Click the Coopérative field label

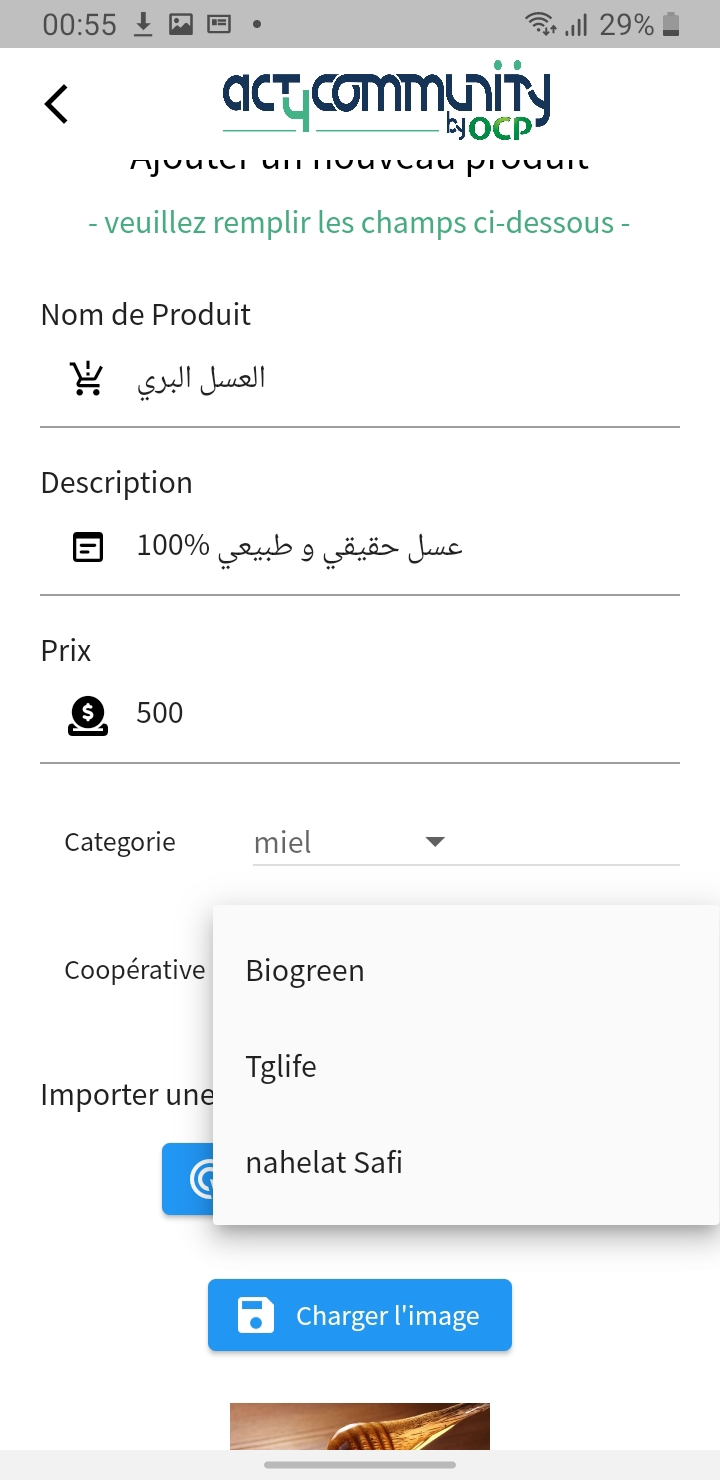134,969
